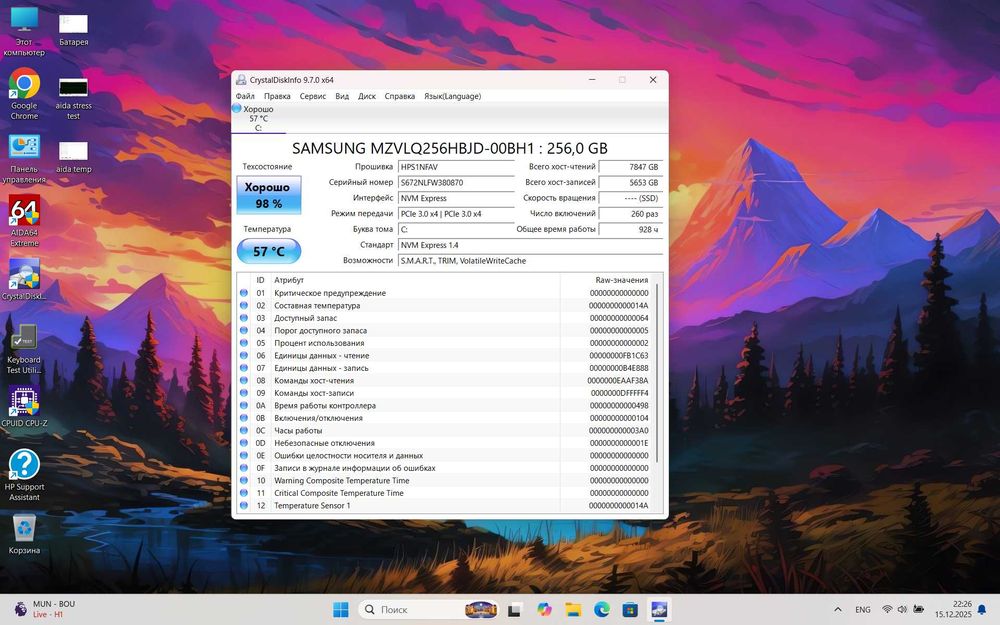This screenshot has width=1000, height=625.
Task: Open the Этот компьютер desktop icon
Action: (24, 31)
